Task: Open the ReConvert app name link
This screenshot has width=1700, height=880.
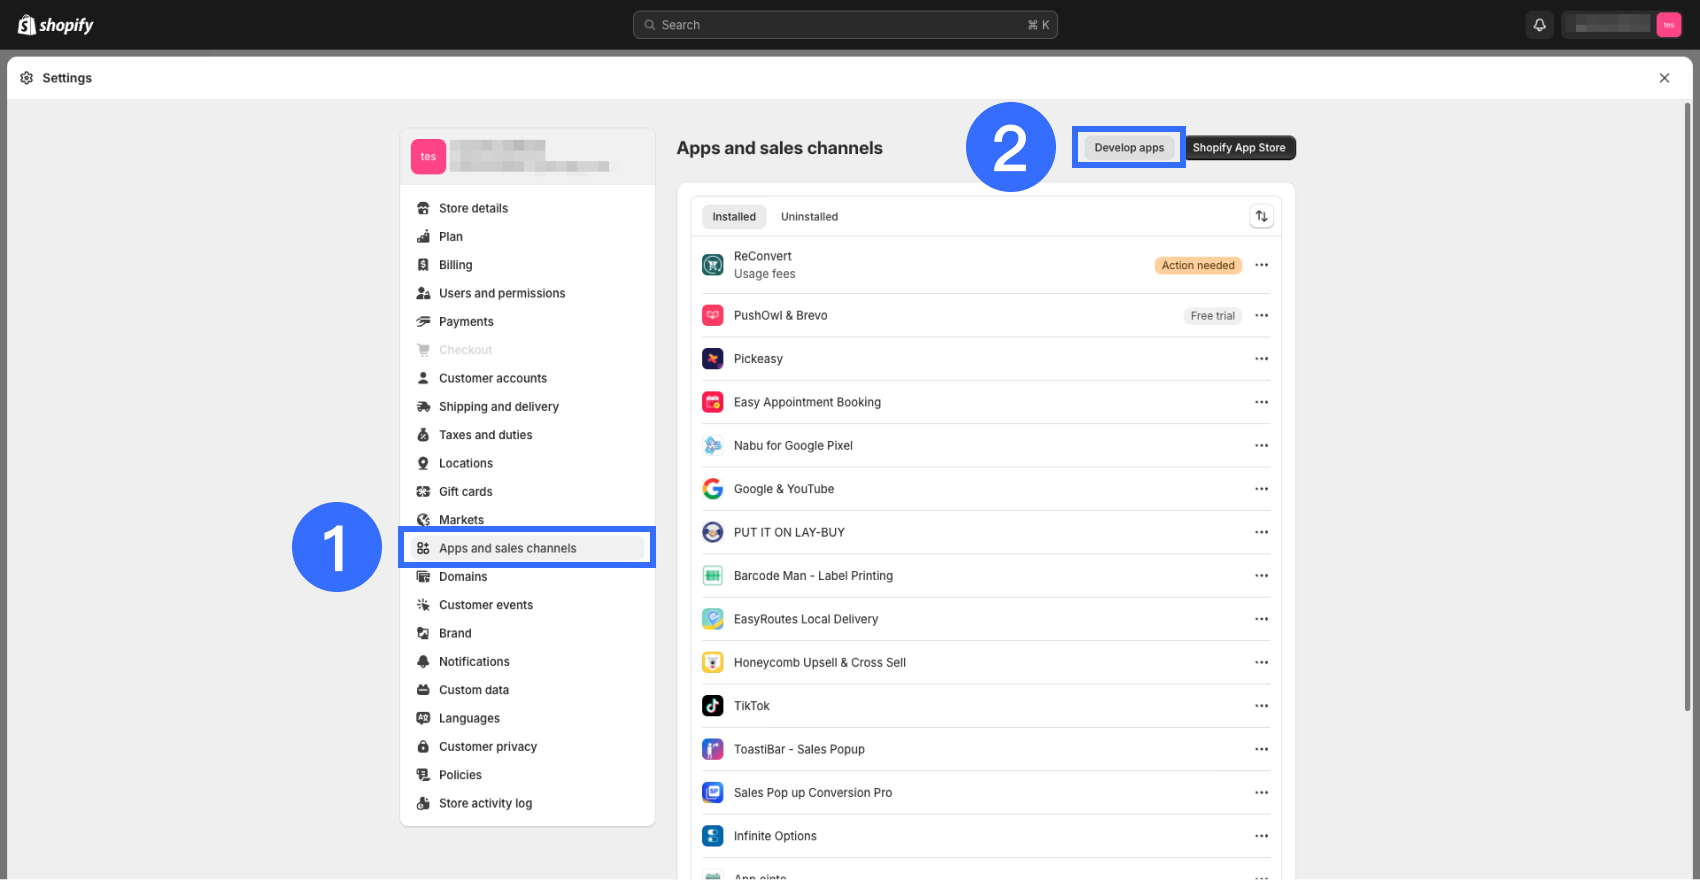Action: tap(762, 256)
